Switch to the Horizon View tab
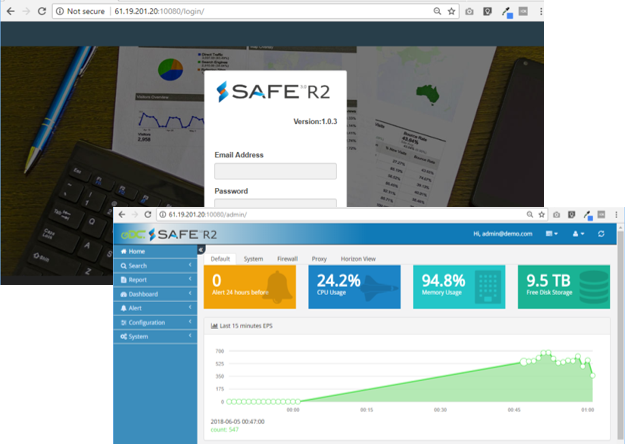This screenshot has height=444, width=625. click(358, 259)
